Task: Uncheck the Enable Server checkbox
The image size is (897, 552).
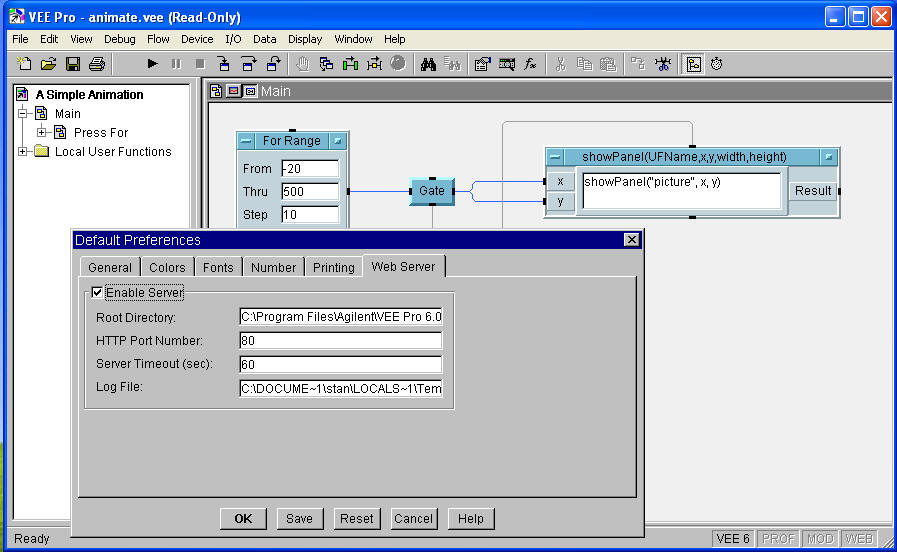Action: point(97,293)
